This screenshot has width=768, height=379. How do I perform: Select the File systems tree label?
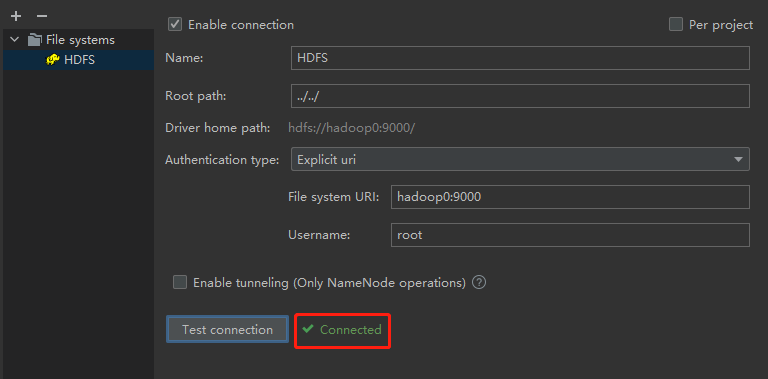click(80, 40)
